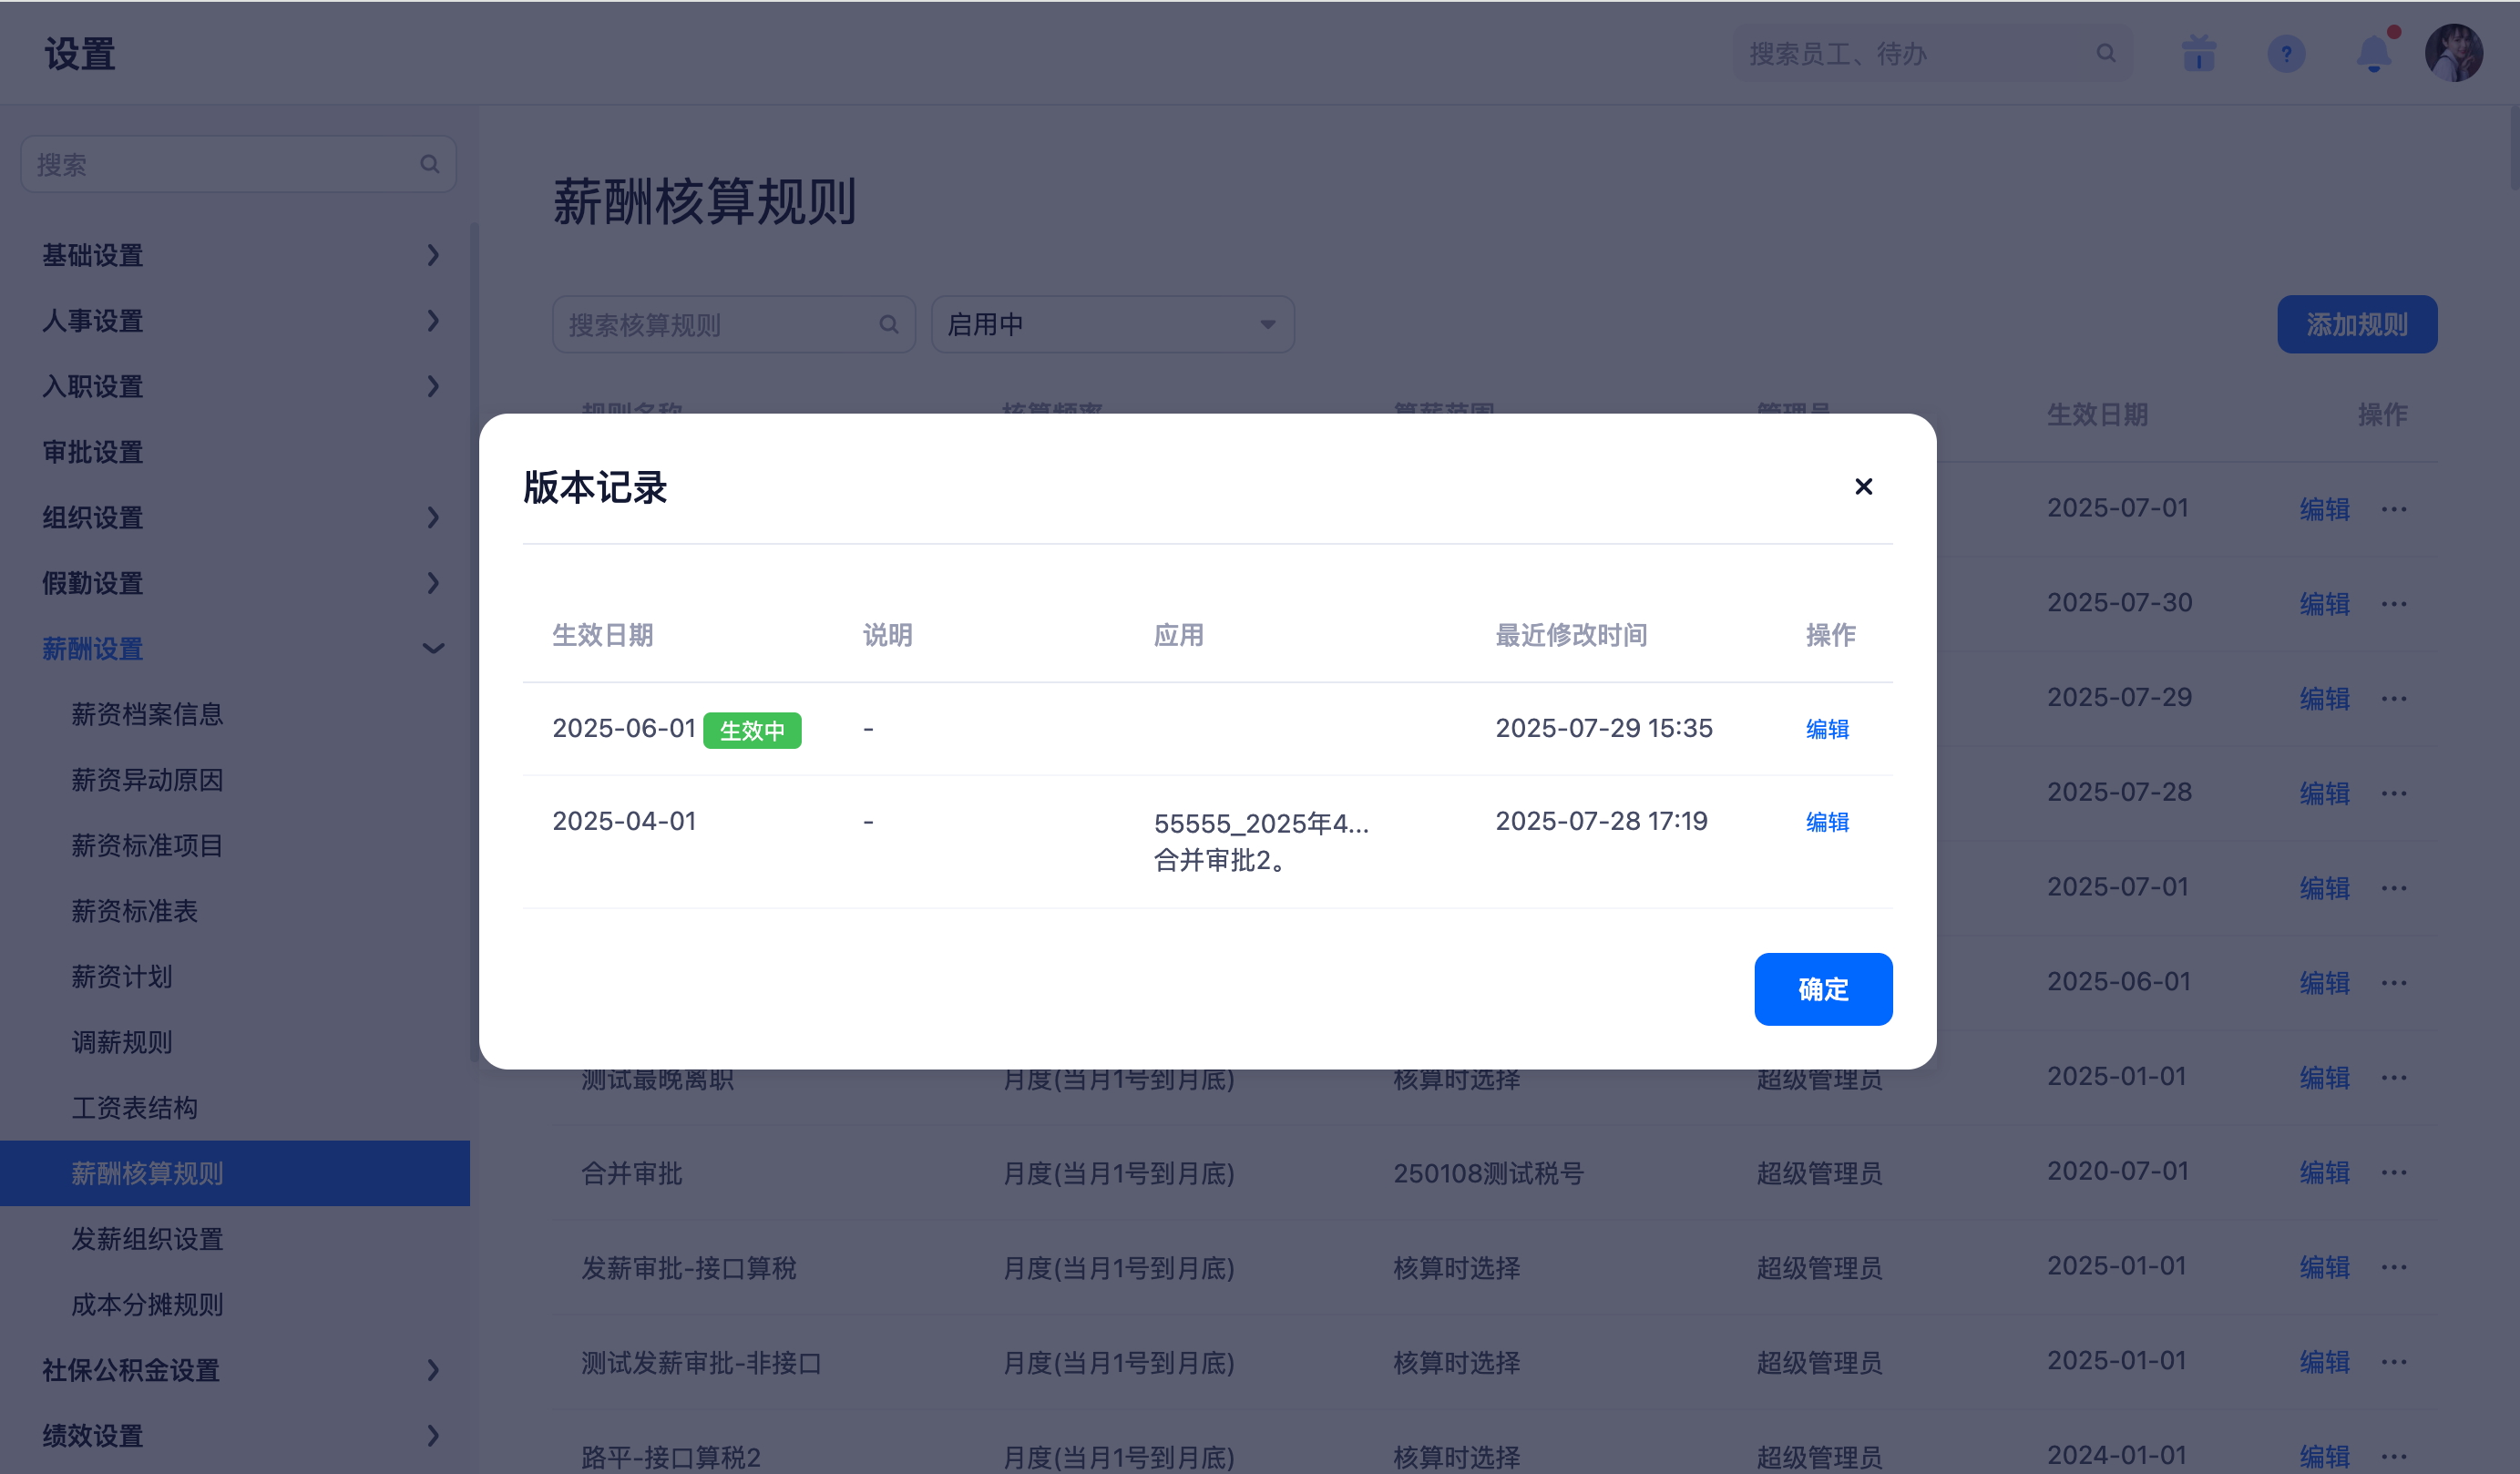Edit the rule effective 2025-07-30
Viewport: 2520px width, 1474px height.
2324,604
